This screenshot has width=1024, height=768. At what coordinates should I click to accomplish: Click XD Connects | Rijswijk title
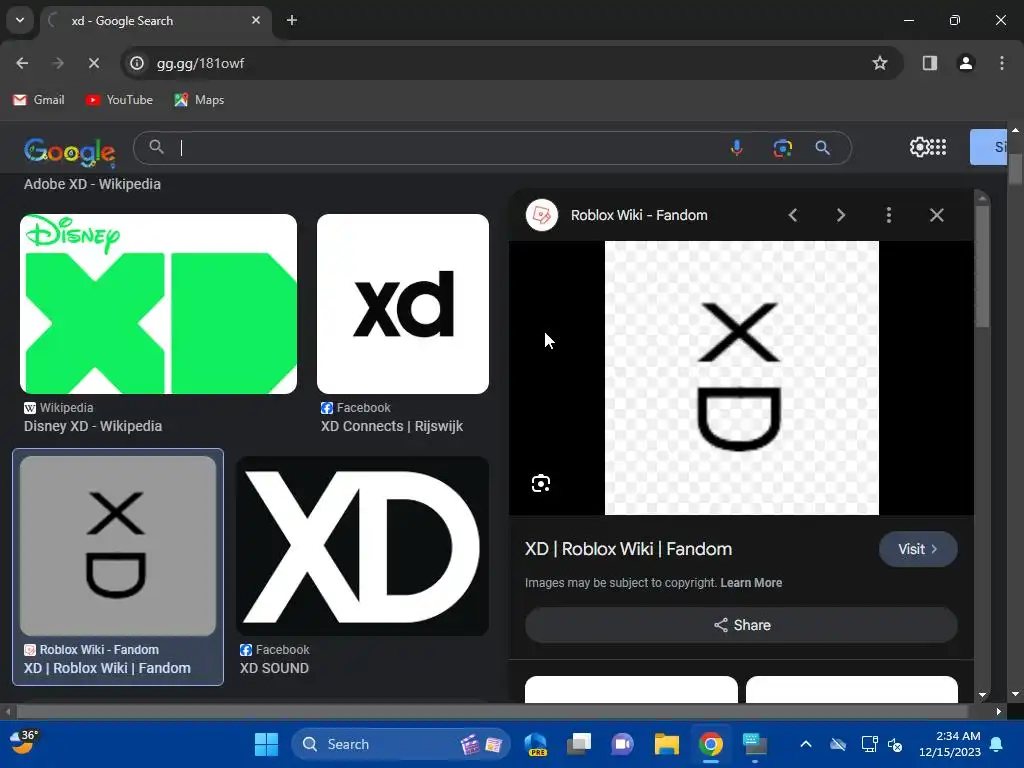tap(392, 426)
